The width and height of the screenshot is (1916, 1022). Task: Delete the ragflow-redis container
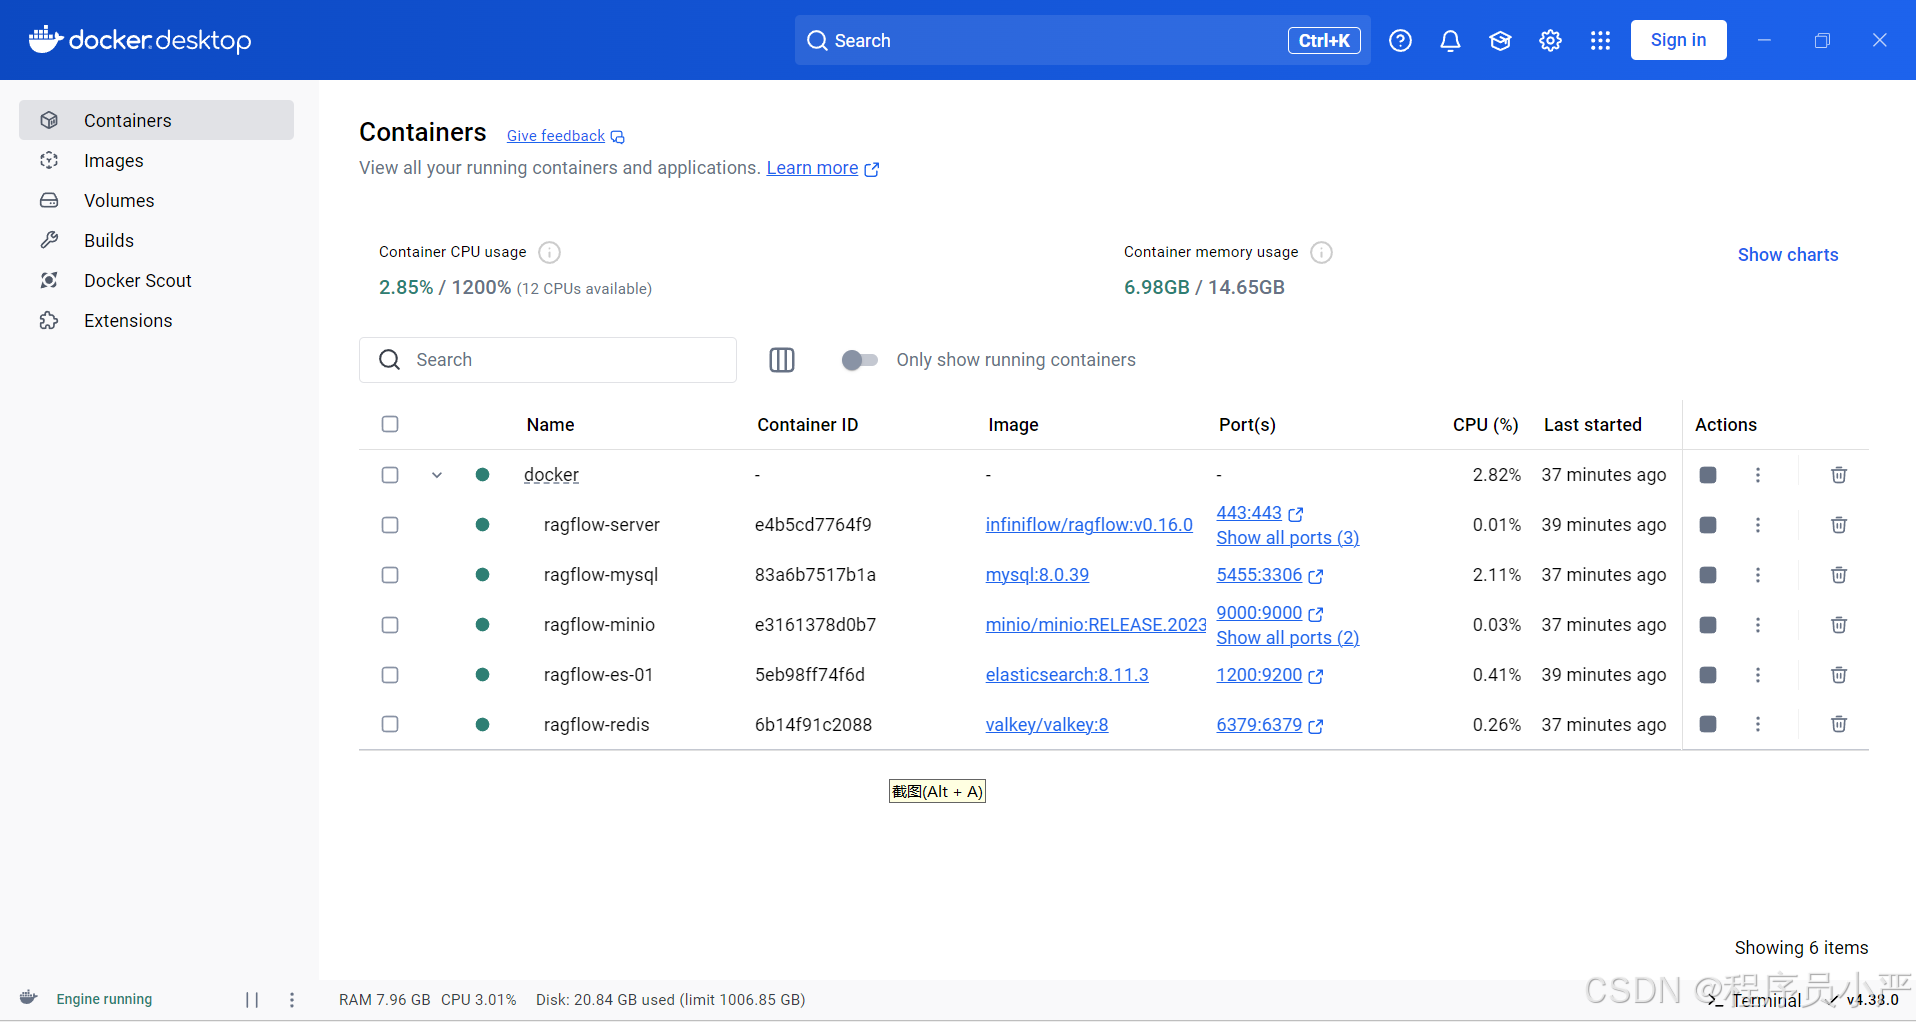coord(1838,724)
